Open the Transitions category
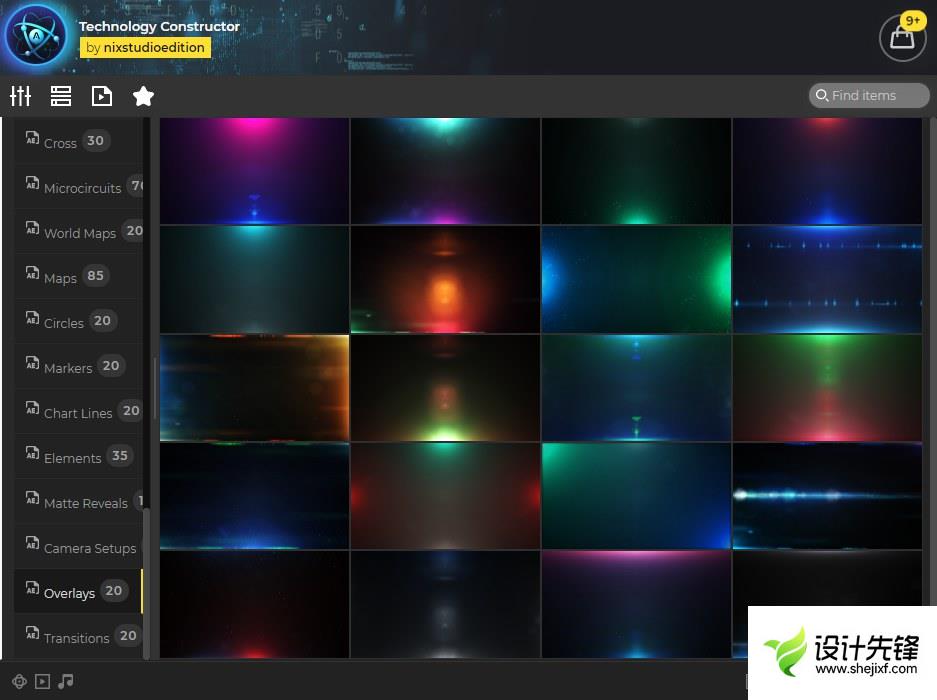 pos(76,637)
